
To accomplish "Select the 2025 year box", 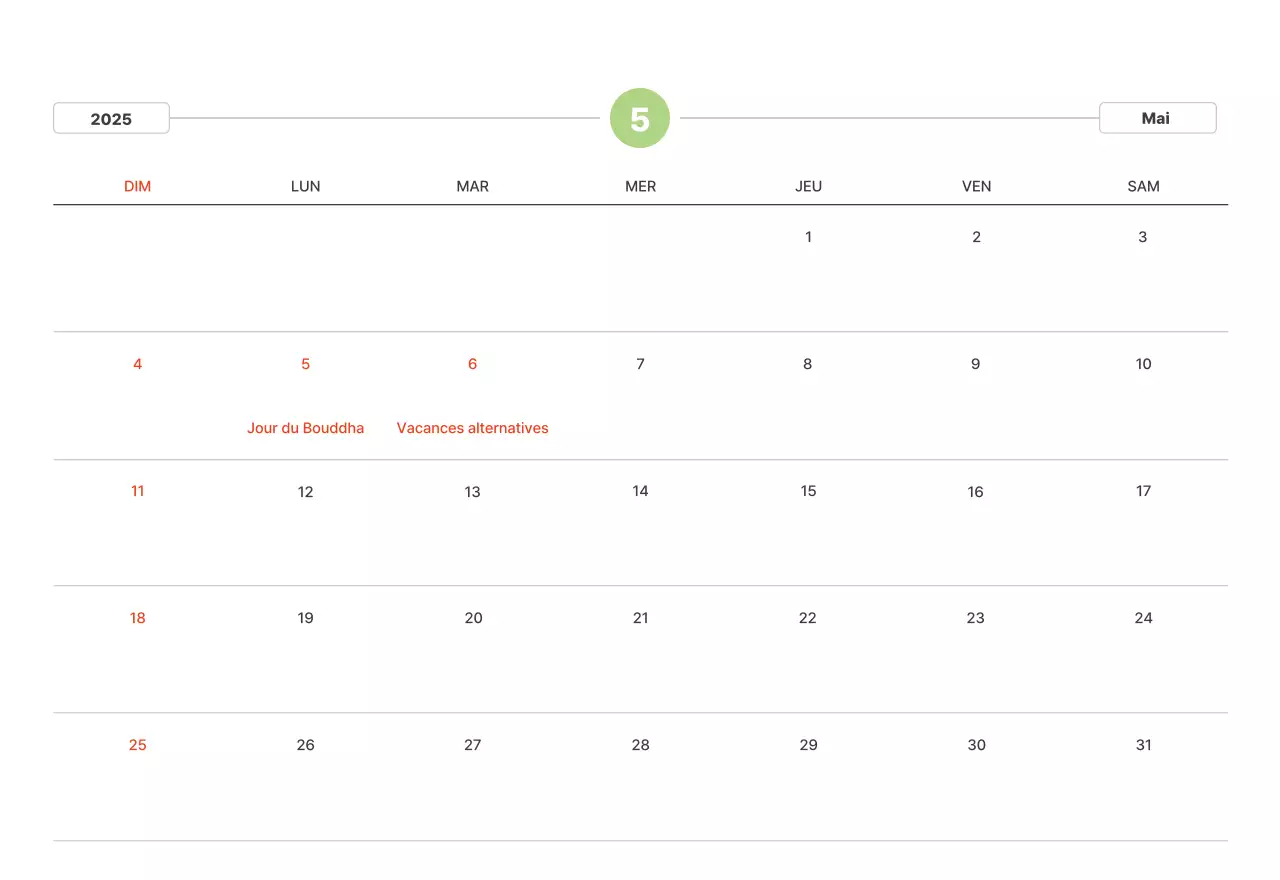I will pyautogui.click(x=111, y=118).
